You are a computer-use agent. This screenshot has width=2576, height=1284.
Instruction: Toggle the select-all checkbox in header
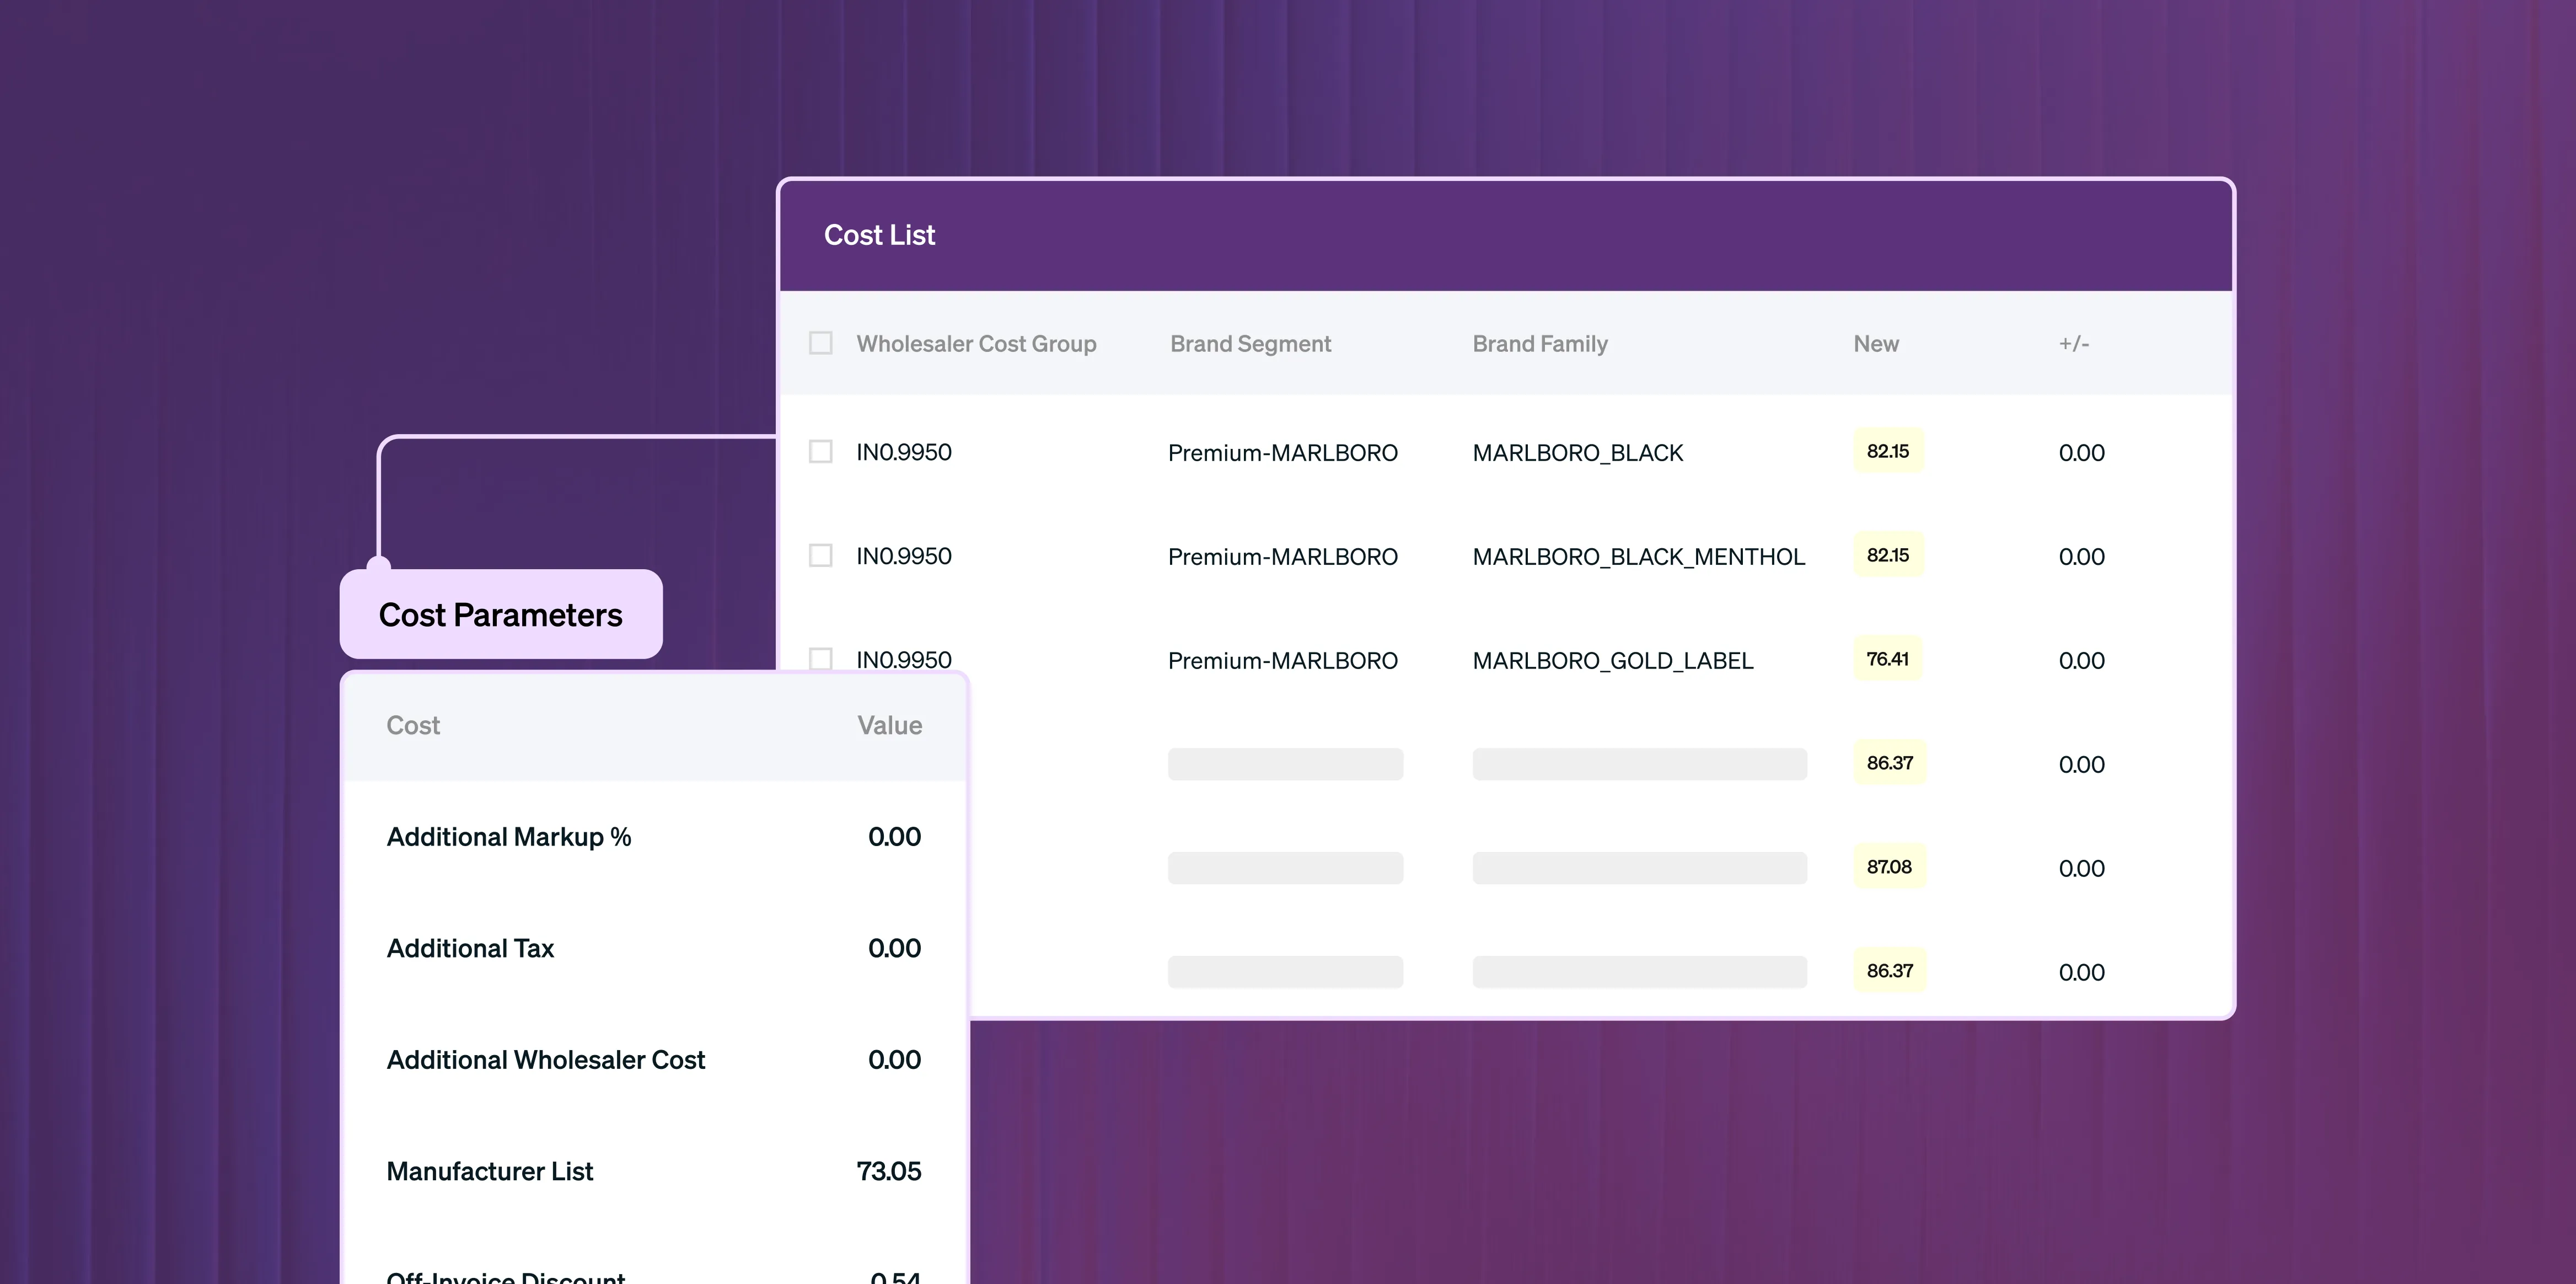pyautogui.click(x=820, y=343)
